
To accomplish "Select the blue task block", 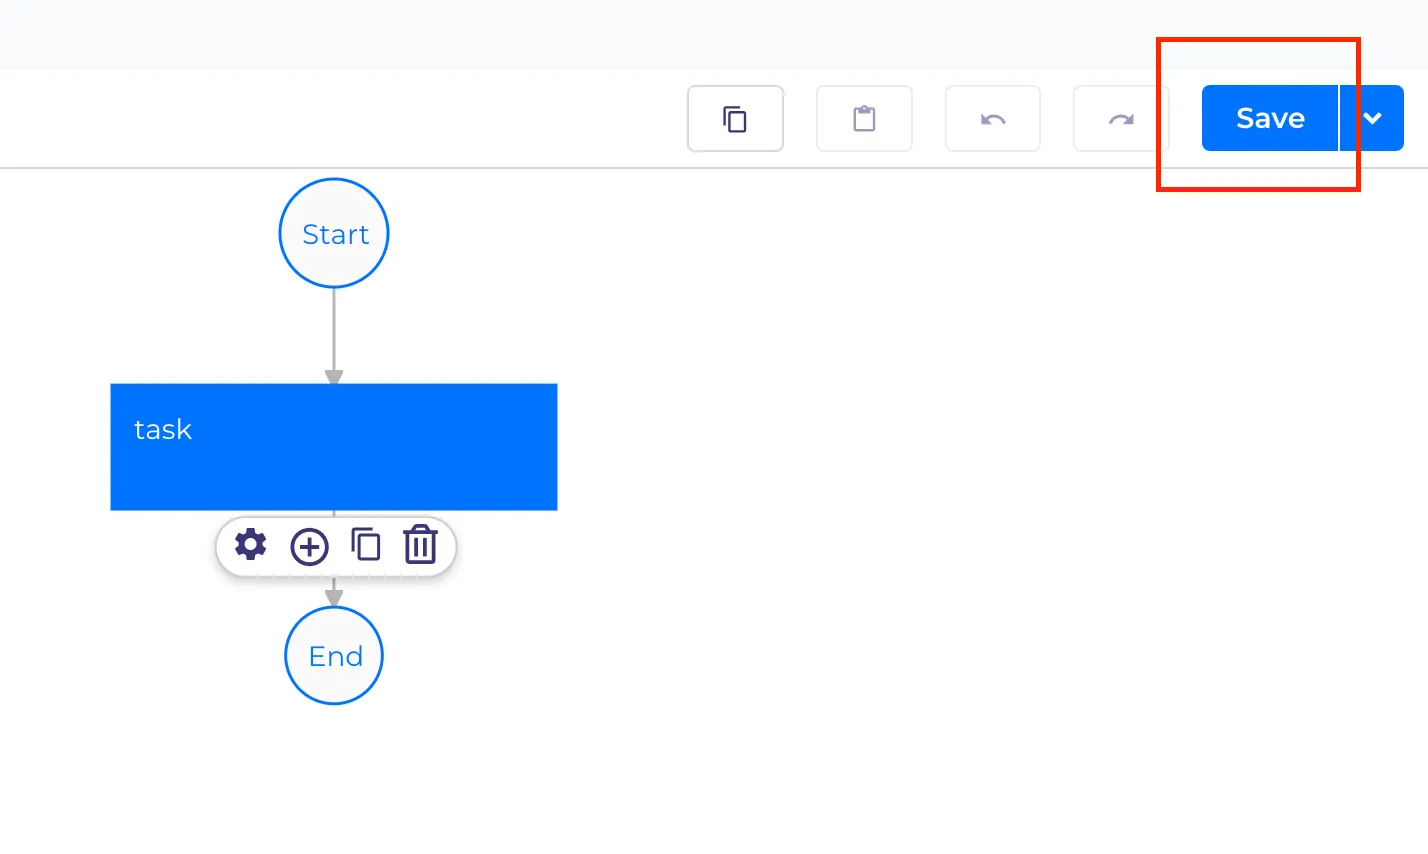I will 334,447.
